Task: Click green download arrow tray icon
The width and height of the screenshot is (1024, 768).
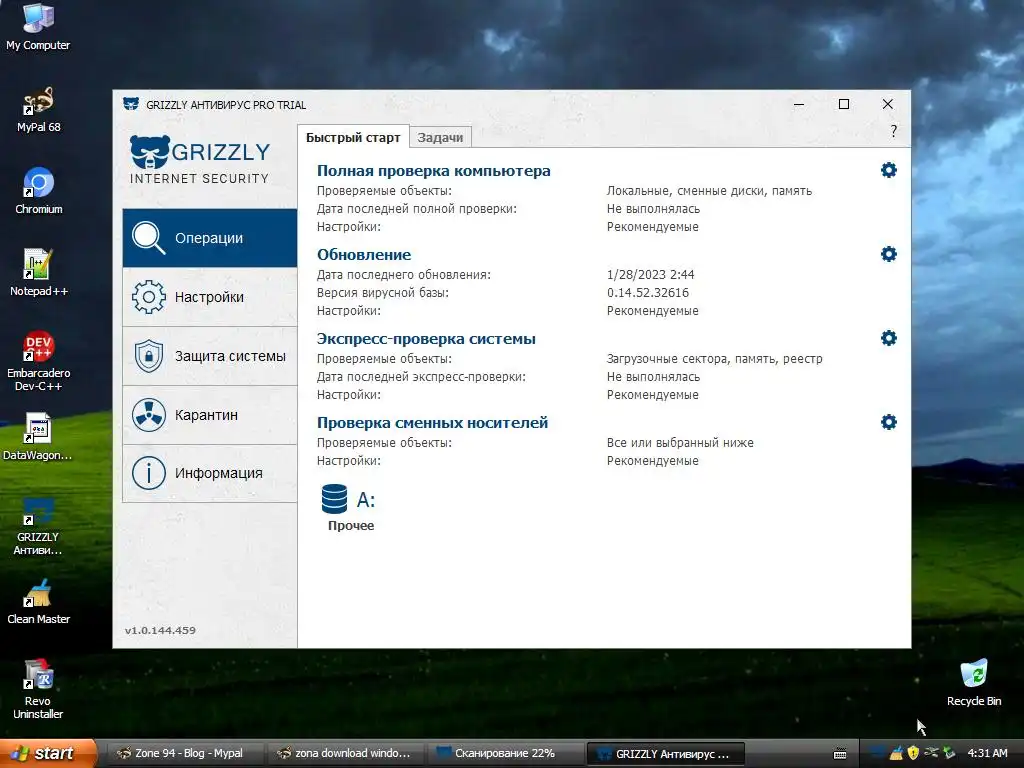Action: point(949,753)
